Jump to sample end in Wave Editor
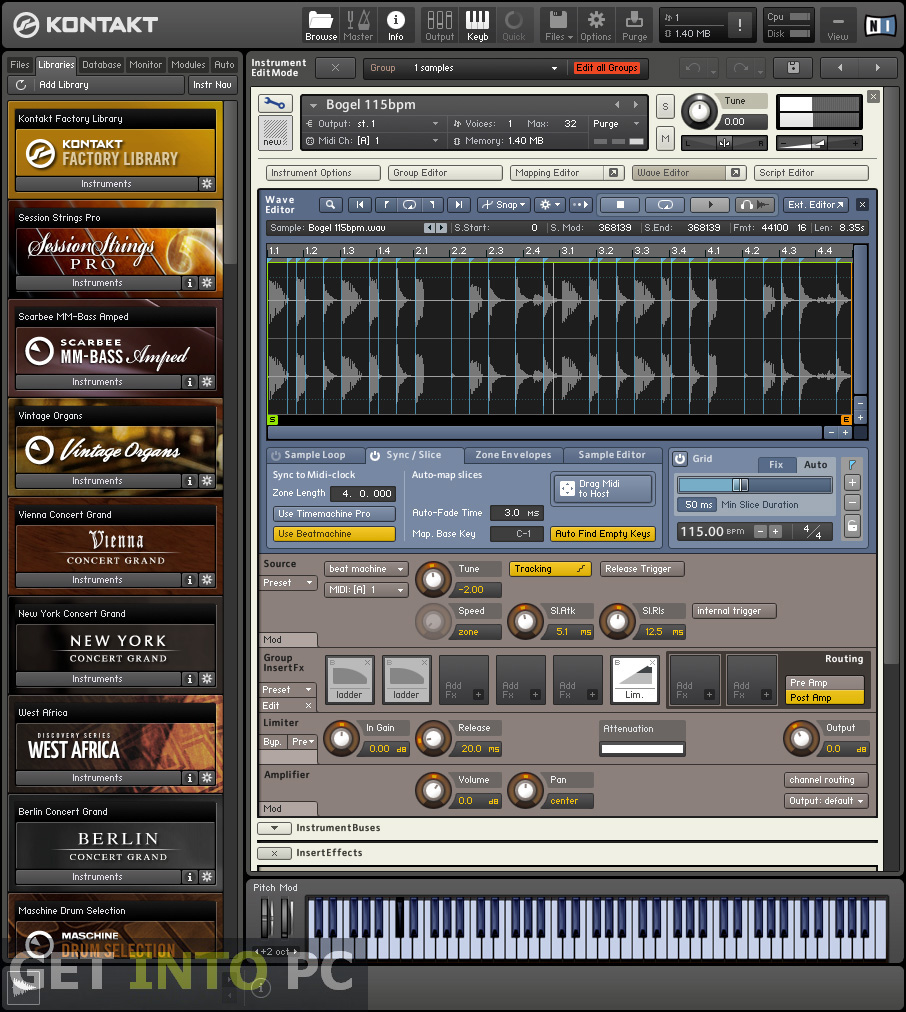The width and height of the screenshot is (906, 1012). [x=458, y=205]
